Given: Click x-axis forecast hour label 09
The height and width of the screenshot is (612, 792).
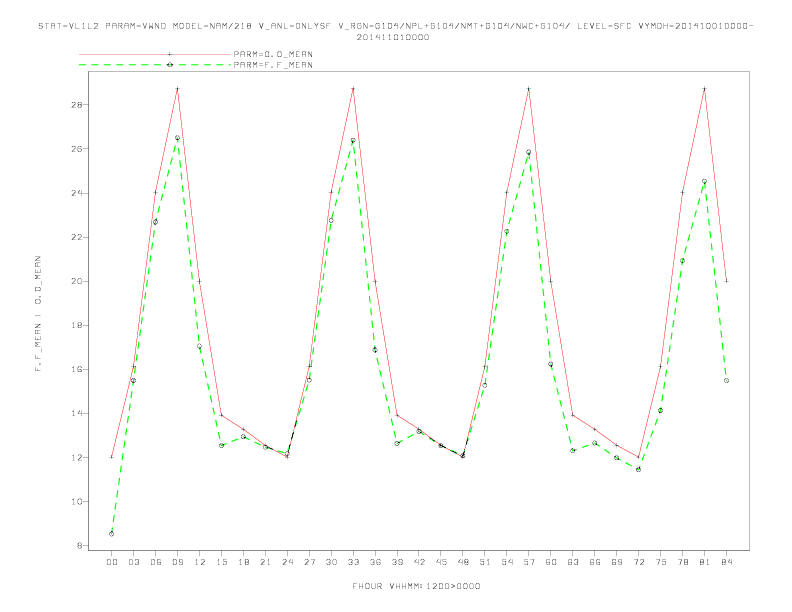Looking at the screenshot, I should (177, 562).
